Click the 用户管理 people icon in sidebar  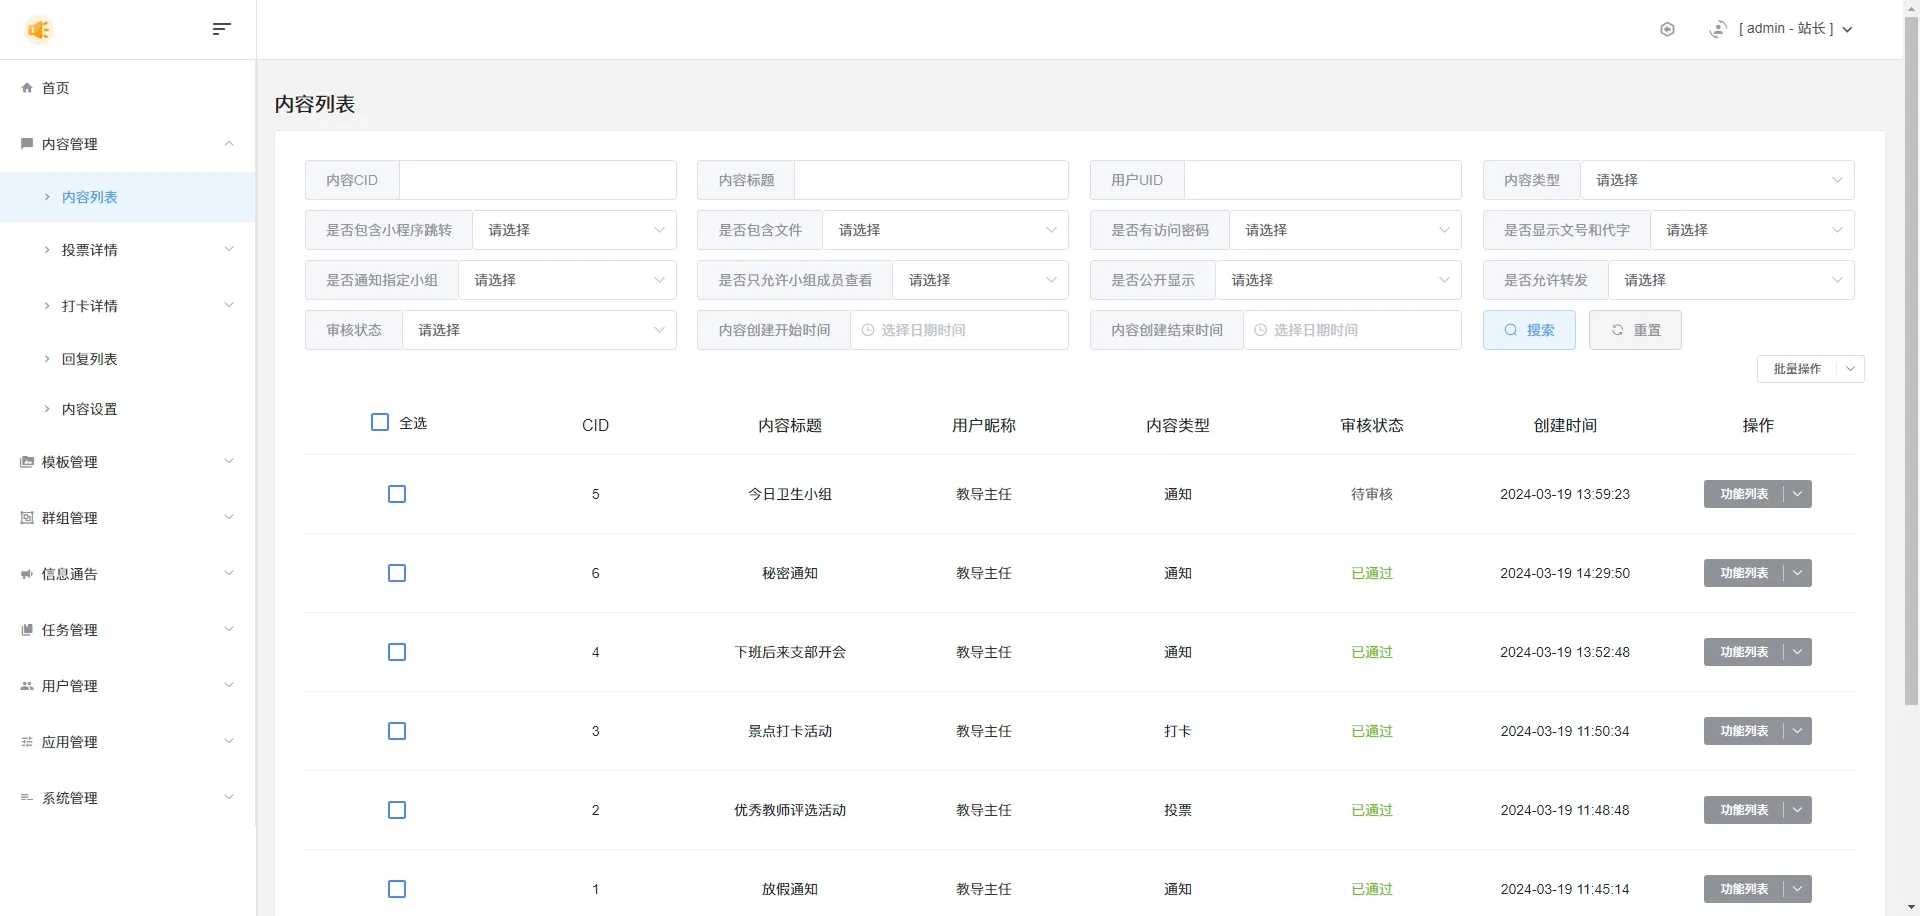tap(27, 686)
